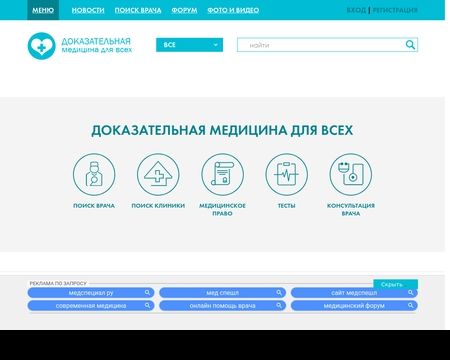450x360 pixels.
Task: Click the clipboard heartbeat tests icon
Action: click(286, 174)
